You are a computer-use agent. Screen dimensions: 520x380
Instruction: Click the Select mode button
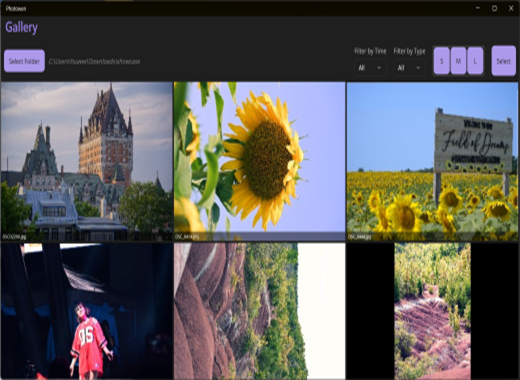click(504, 61)
